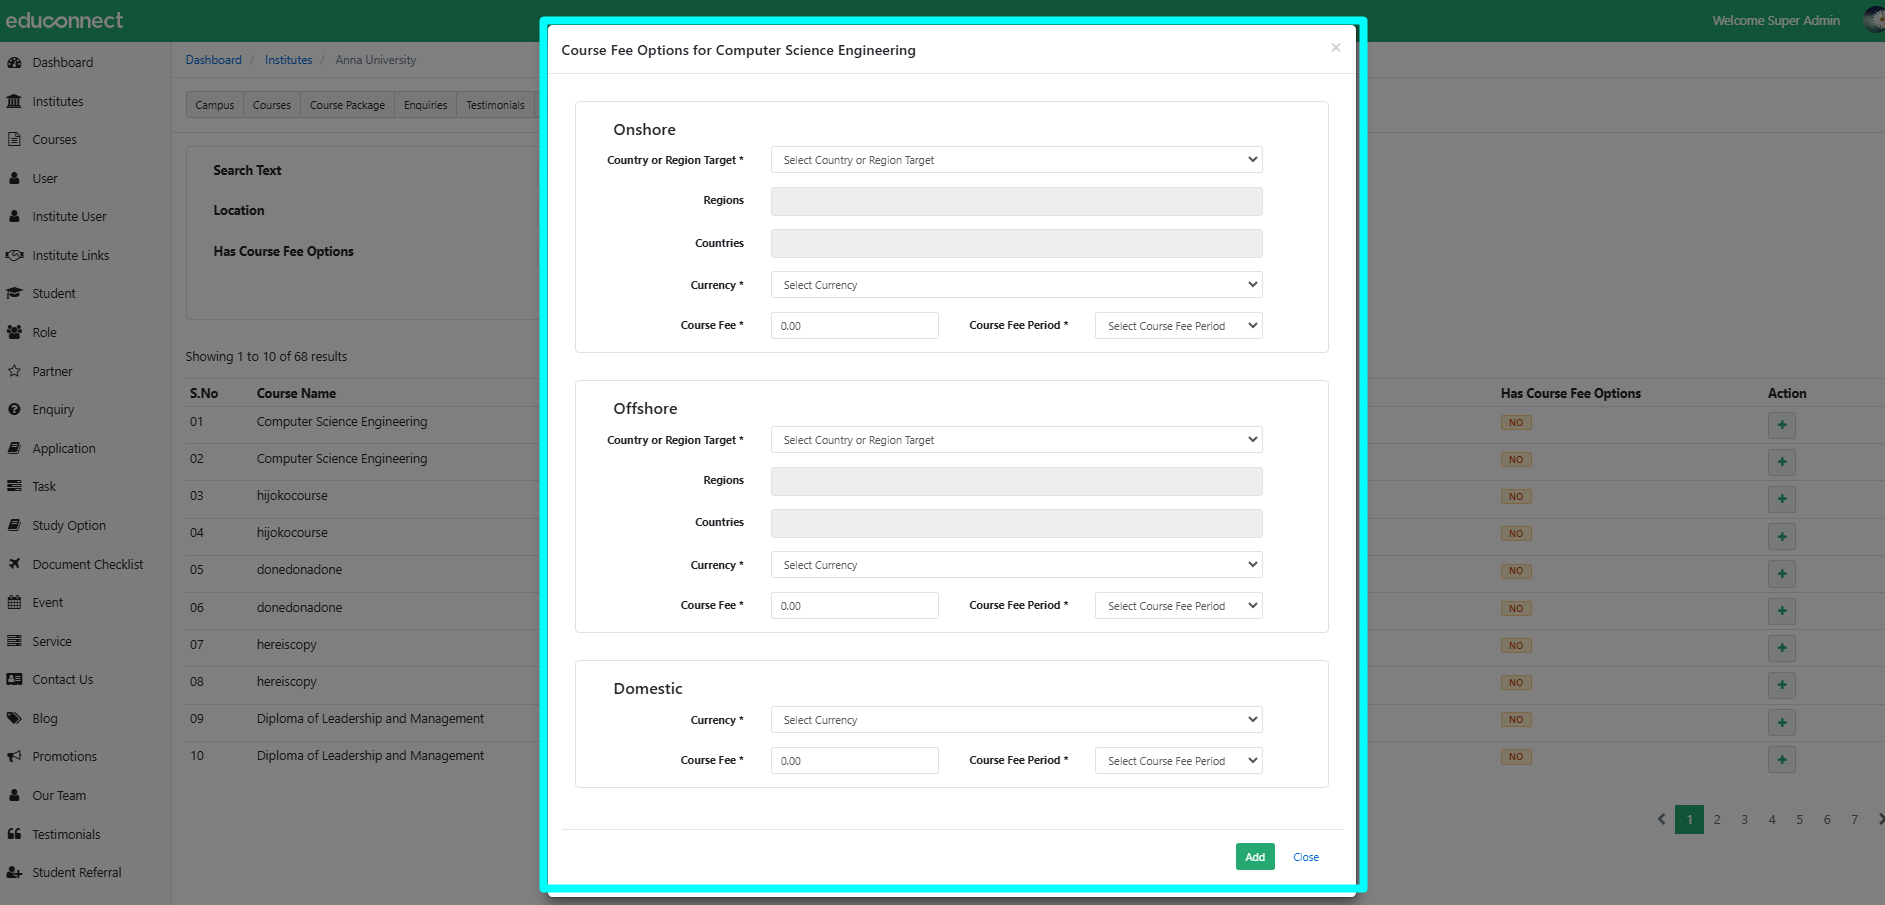Image resolution: width=1885 pixels, height=905 pixels.
Task: Click plus action icon for course row 10
Action: coord(1782,759)
